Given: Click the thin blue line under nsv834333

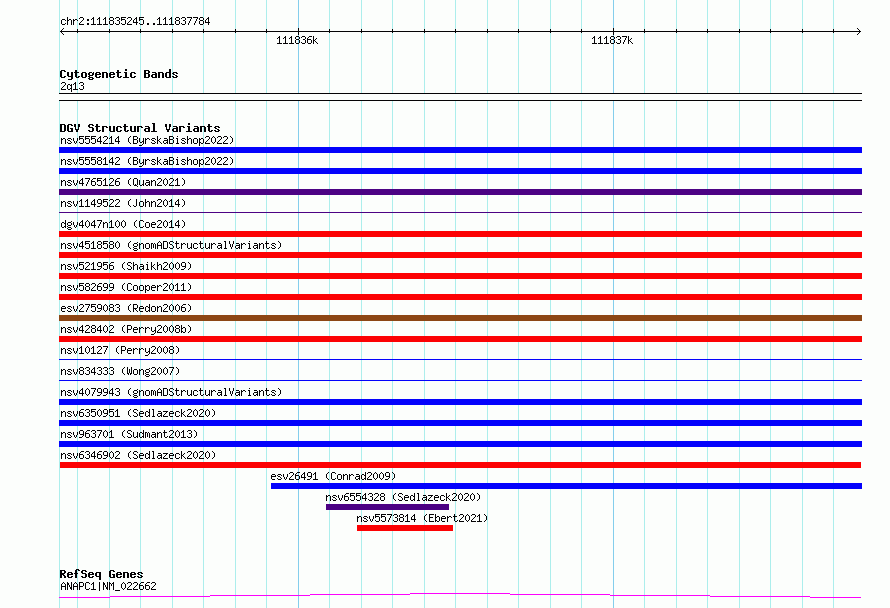Looking at the screenshot, I should click(x=460, y=380).
